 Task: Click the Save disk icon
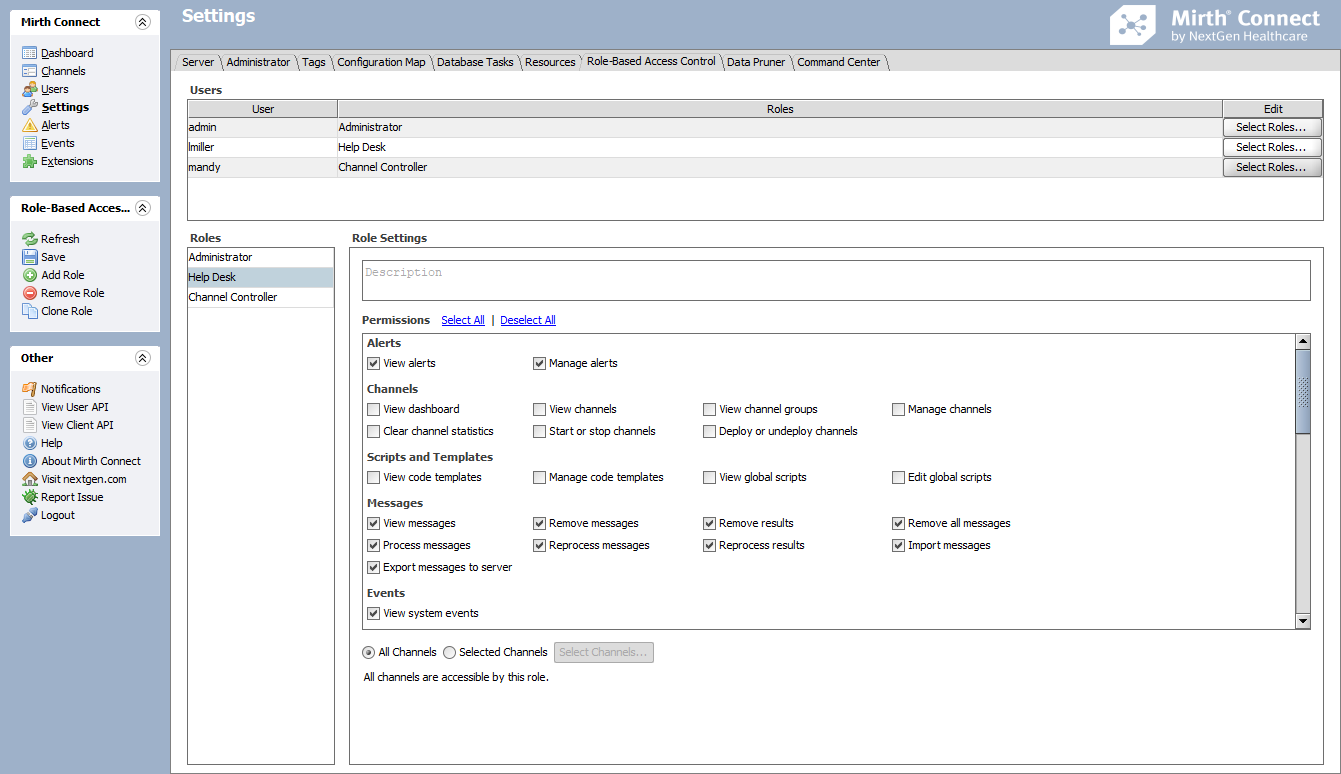click(30, 257)
